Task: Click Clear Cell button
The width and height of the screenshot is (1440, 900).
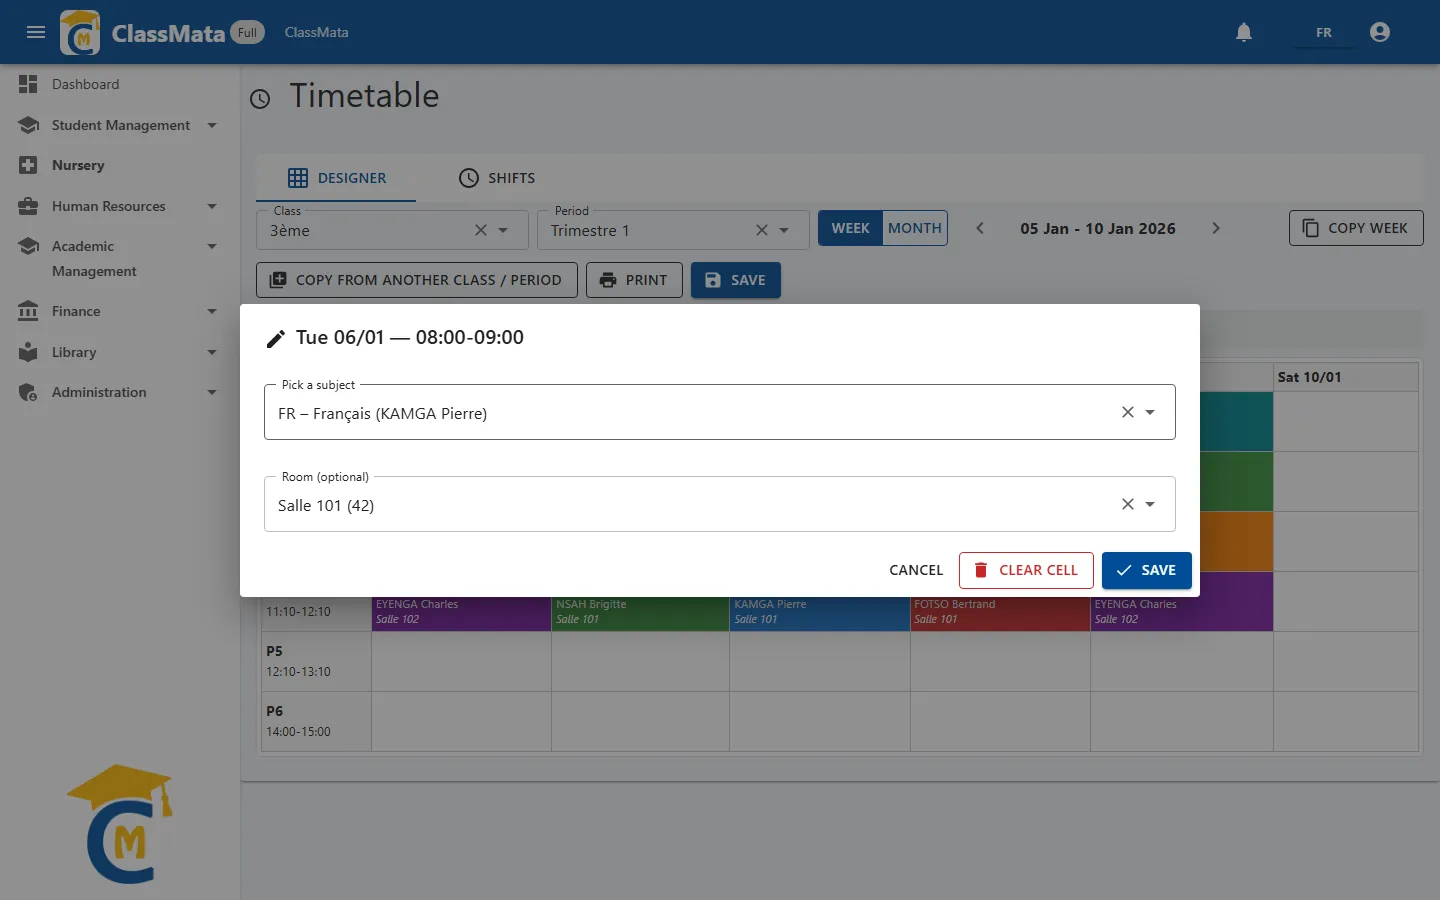Action: [1026, 570]
